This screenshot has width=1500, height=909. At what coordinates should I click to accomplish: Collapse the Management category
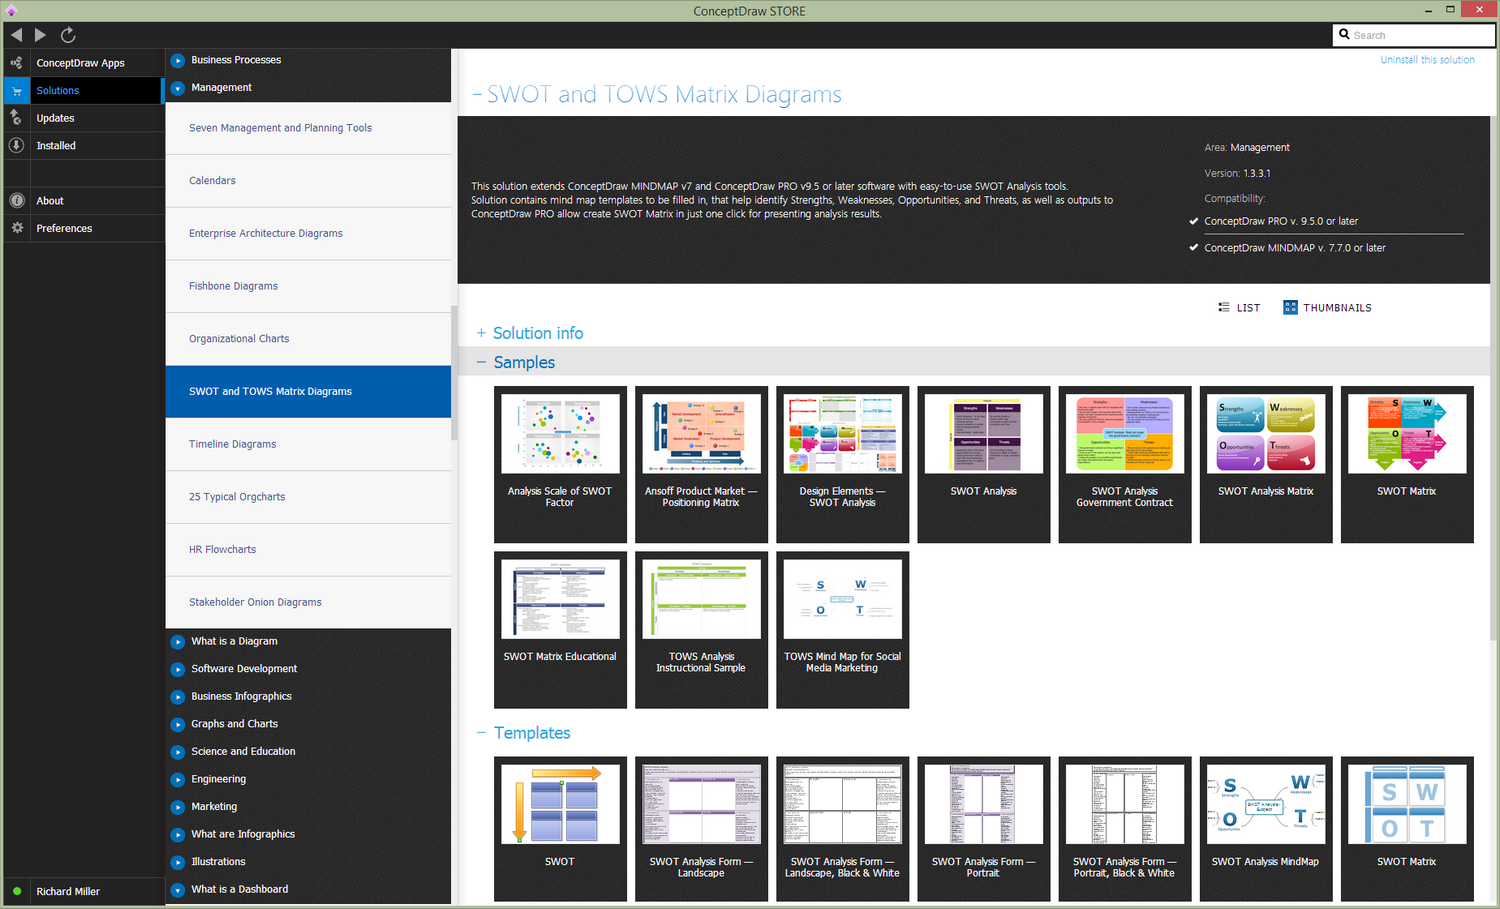(178, 88)
